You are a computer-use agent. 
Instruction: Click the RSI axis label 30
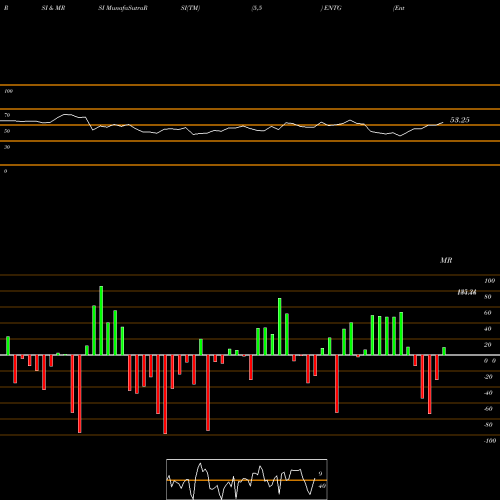pyautogui.click(x=7, y=147)
